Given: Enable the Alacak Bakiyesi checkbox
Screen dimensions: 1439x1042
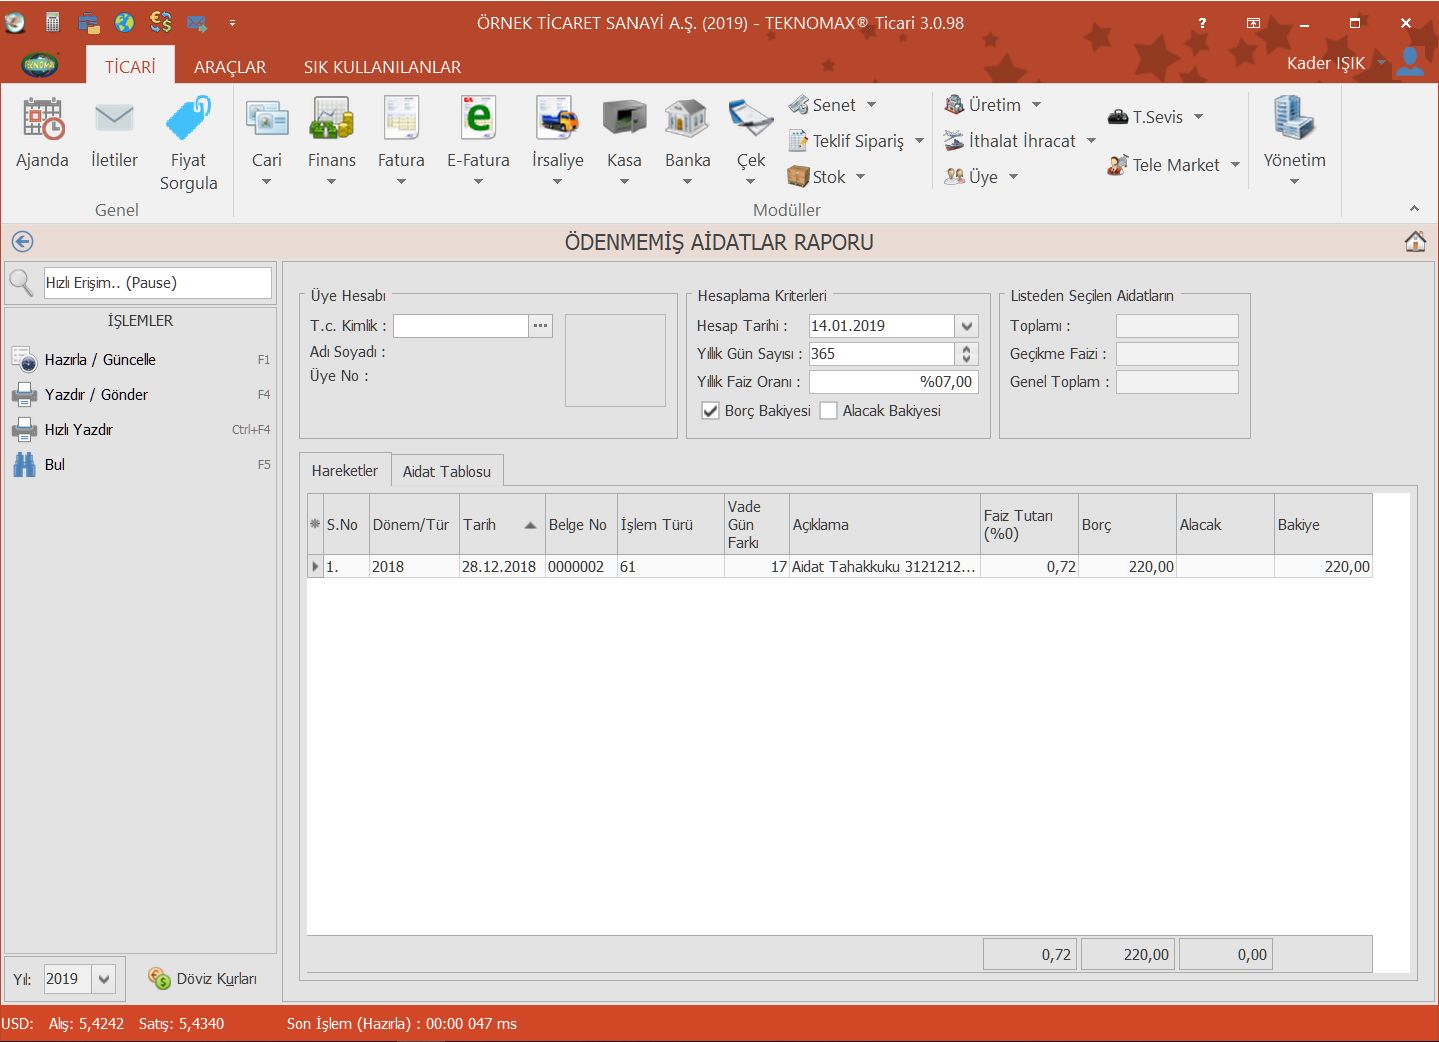Looking at the screenshot, I should point(829,411).
